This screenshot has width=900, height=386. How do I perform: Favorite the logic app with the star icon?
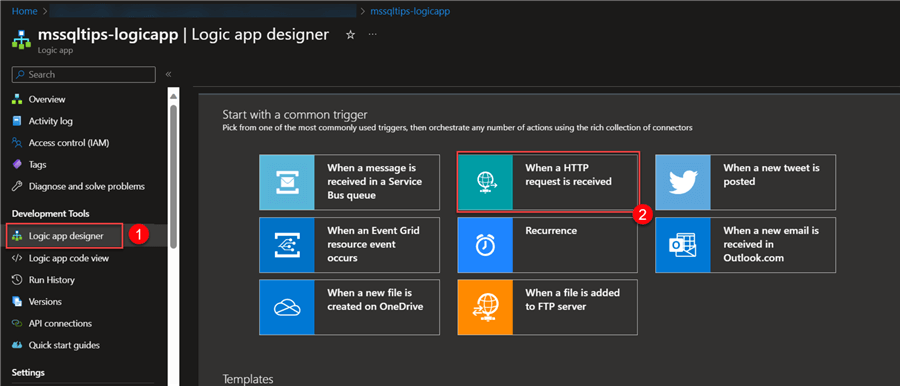click(350, 35)
